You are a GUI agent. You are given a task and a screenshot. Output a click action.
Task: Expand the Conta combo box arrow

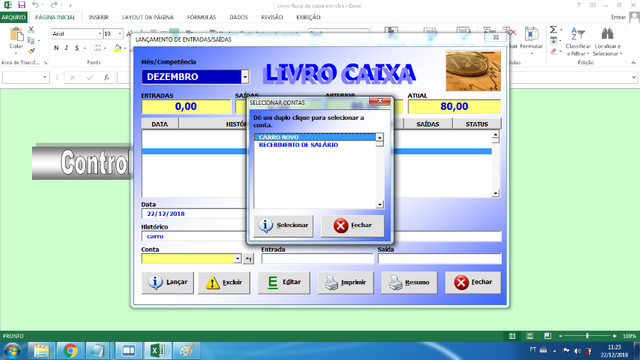click(x=238, y=258)
